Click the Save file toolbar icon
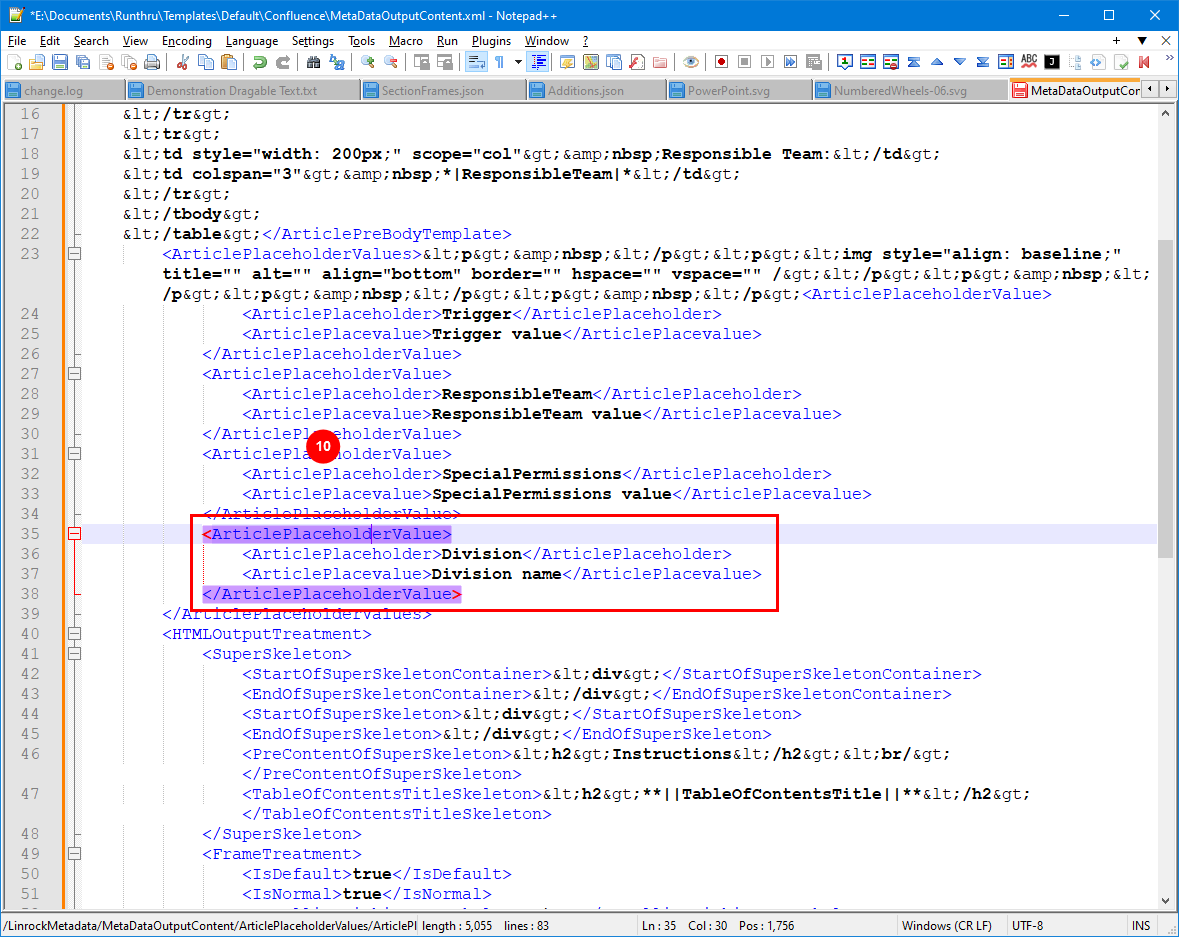This screenshot has height=937, width=1179. pyautogui.click(x=60, y=62)
